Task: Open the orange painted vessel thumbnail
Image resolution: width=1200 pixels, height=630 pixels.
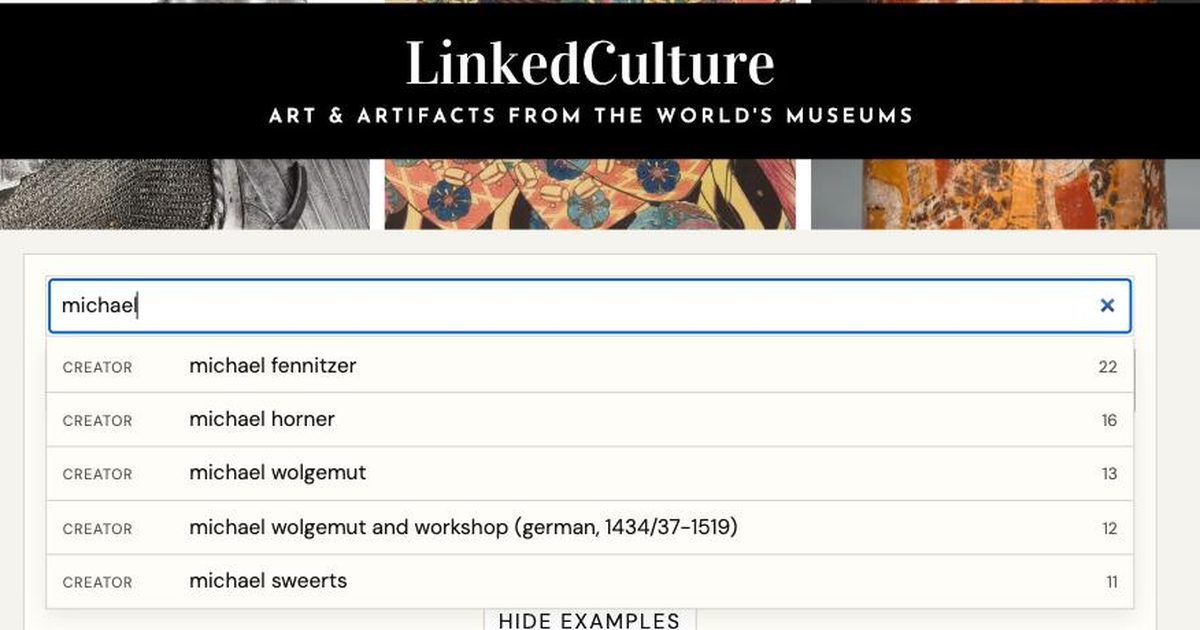Action: point(1005,194)
